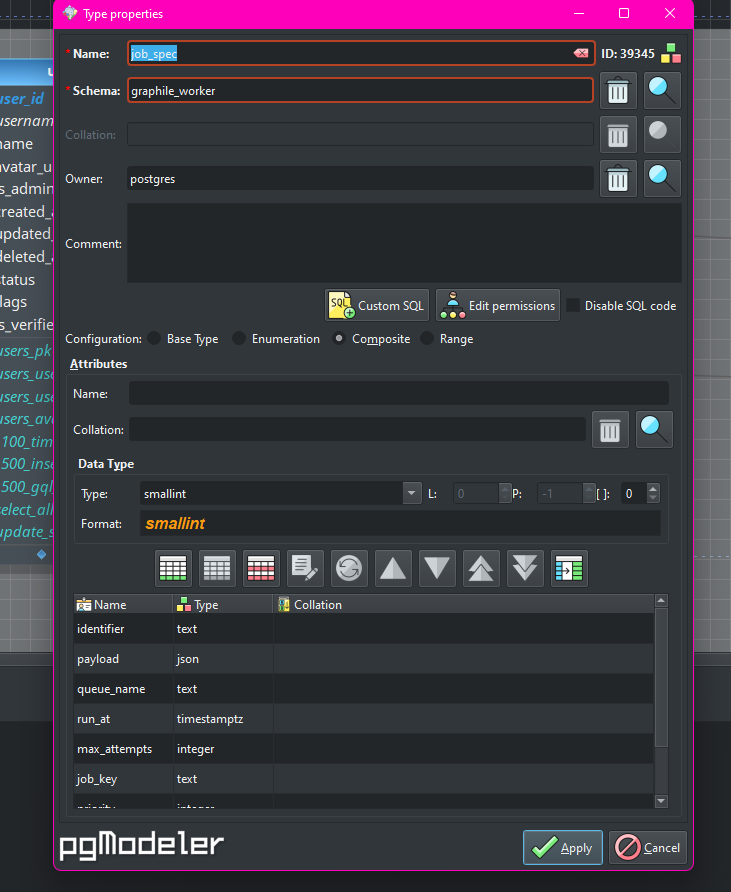
Task: Tick the Disable SQL code checkbox
Action: point(573,305)
